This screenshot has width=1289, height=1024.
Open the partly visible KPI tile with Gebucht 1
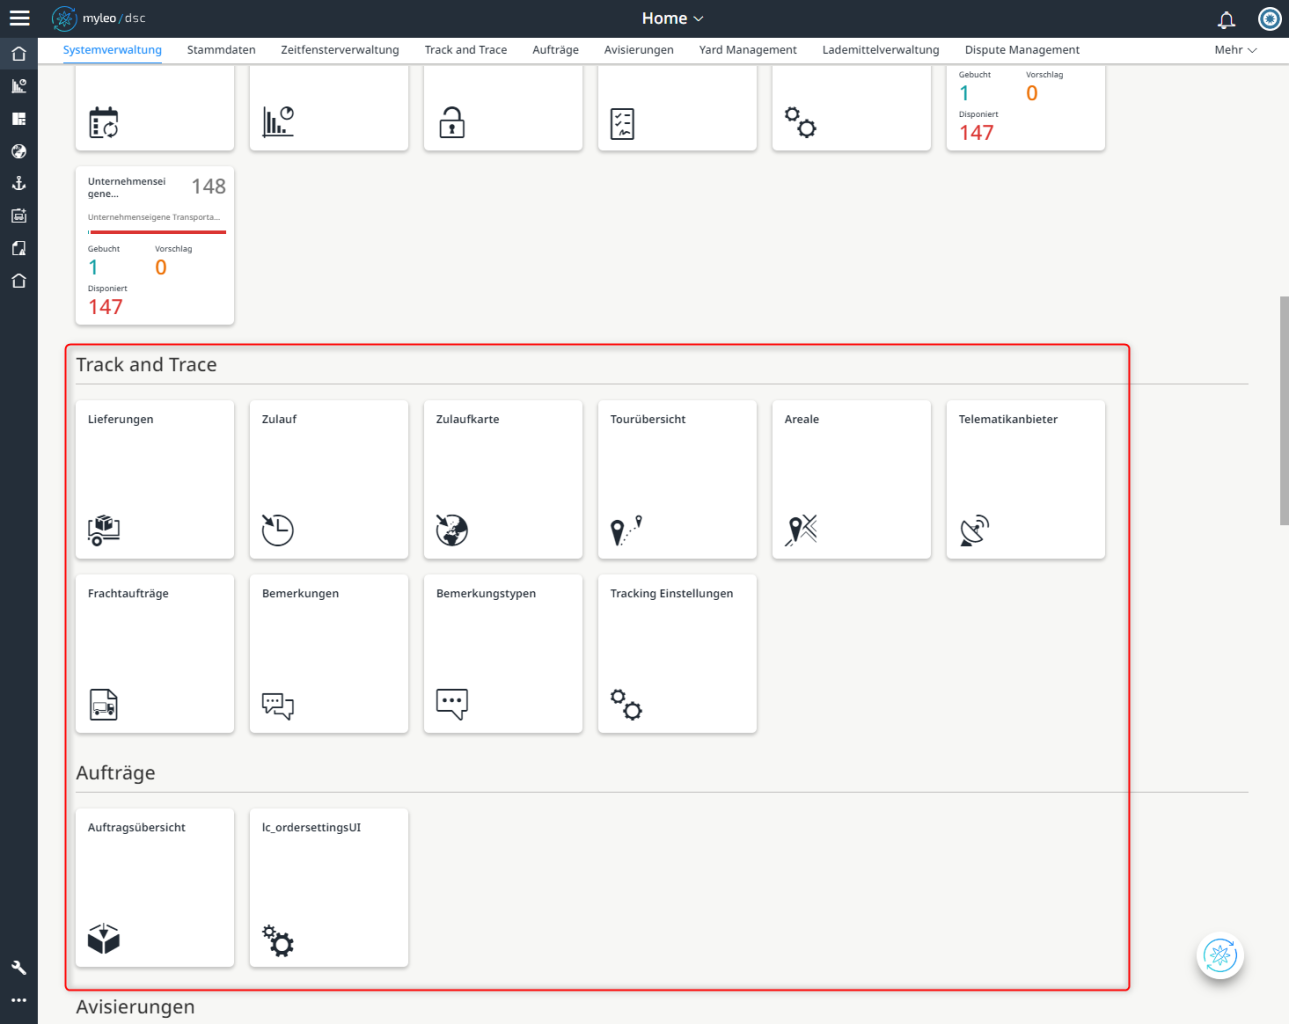(1025, 108)
